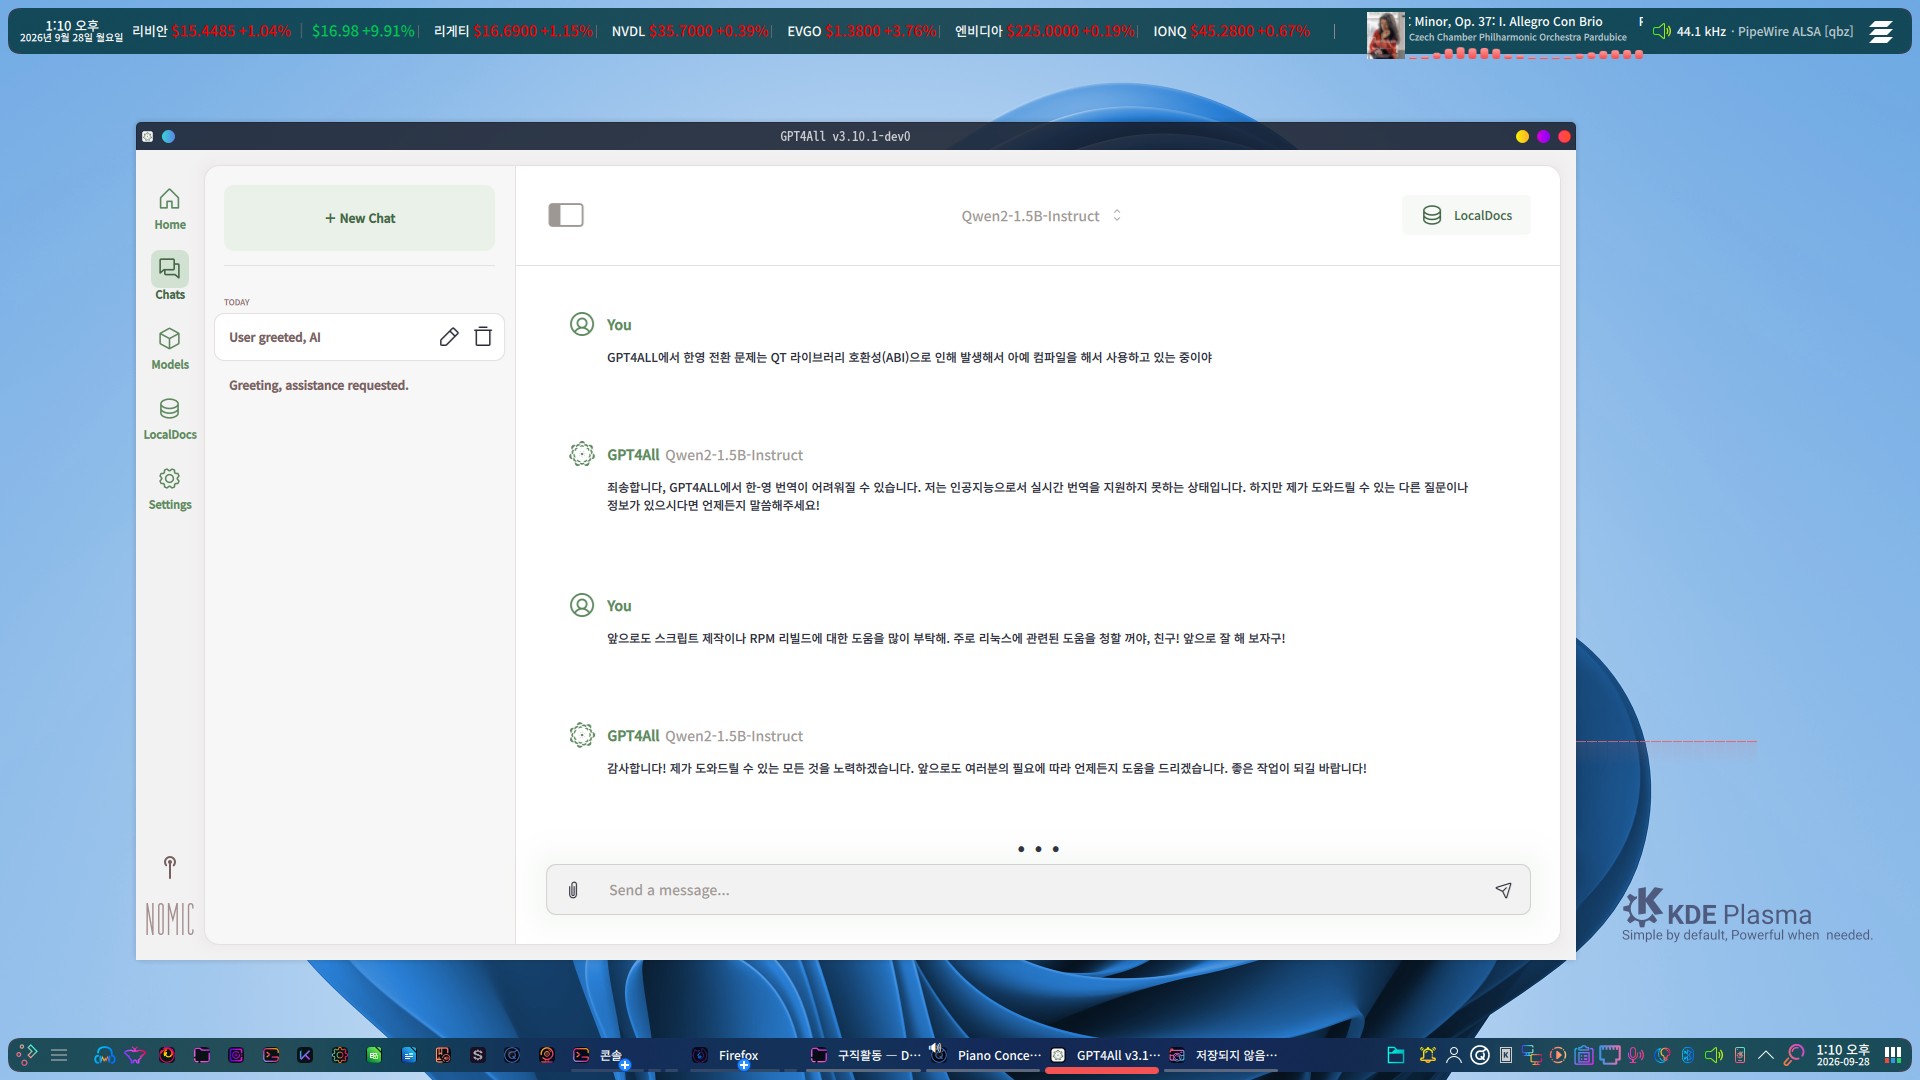Expand the Qwen2-1.5B-Instruct model selector
The height and width of the screenshot is (1080, 1920).
click(x=1040, y=216)
